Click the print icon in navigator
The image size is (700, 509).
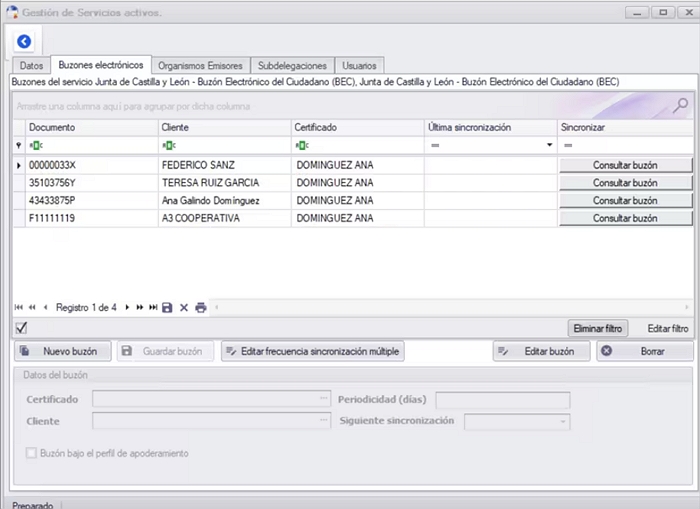[201, 307]
